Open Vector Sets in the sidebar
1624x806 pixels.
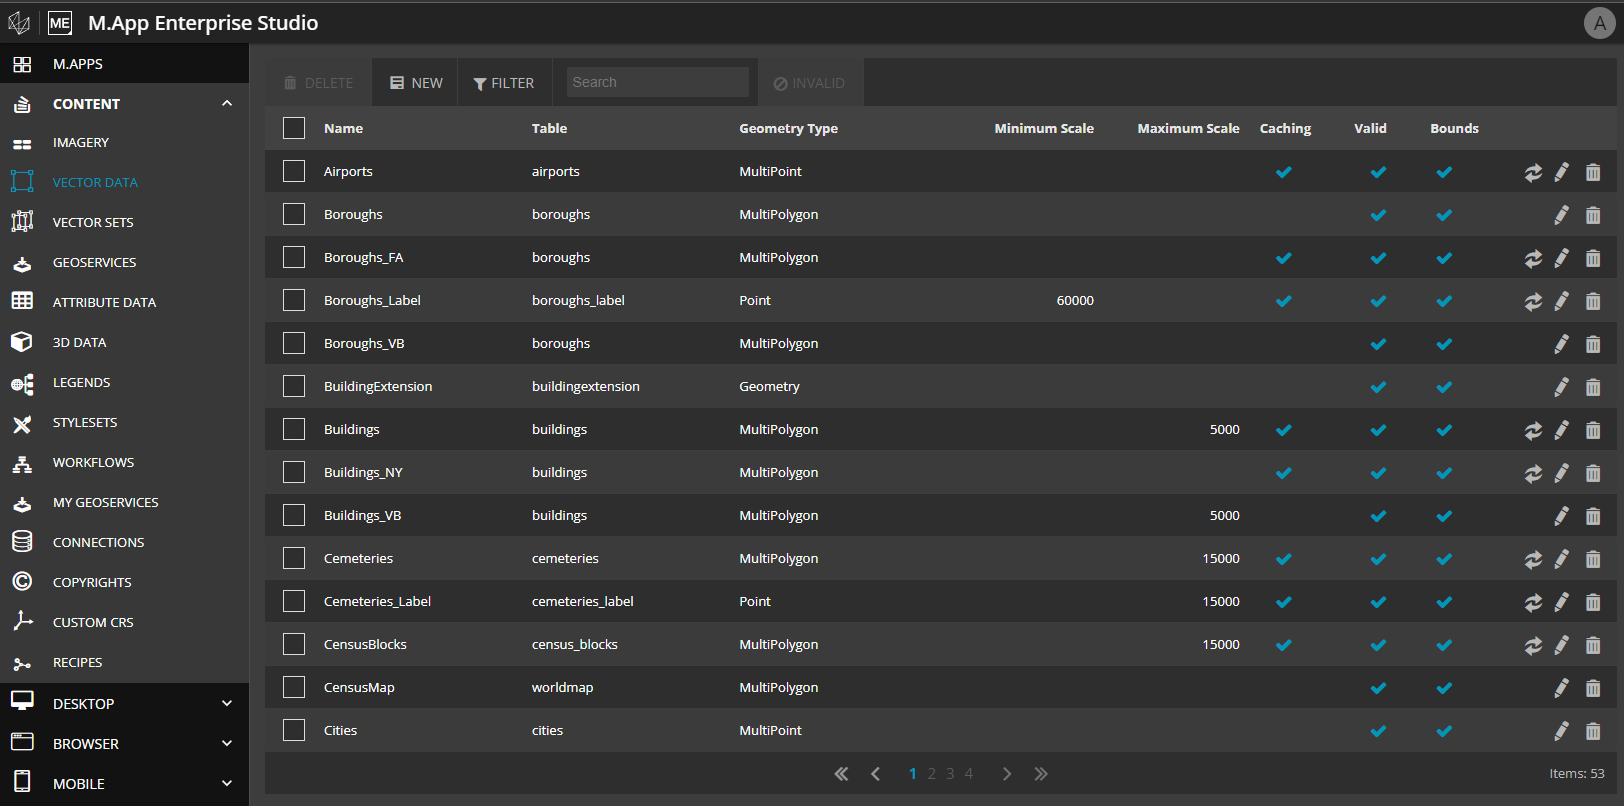click(x=93, y=222)
